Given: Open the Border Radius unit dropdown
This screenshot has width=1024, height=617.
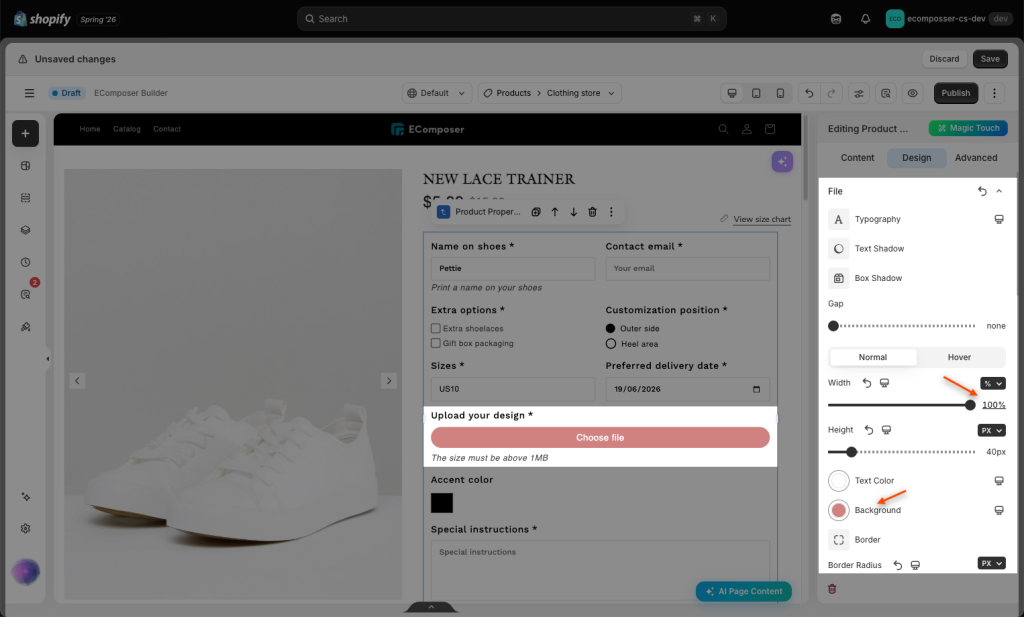Looking at the screenshot, I should (991, 563).
